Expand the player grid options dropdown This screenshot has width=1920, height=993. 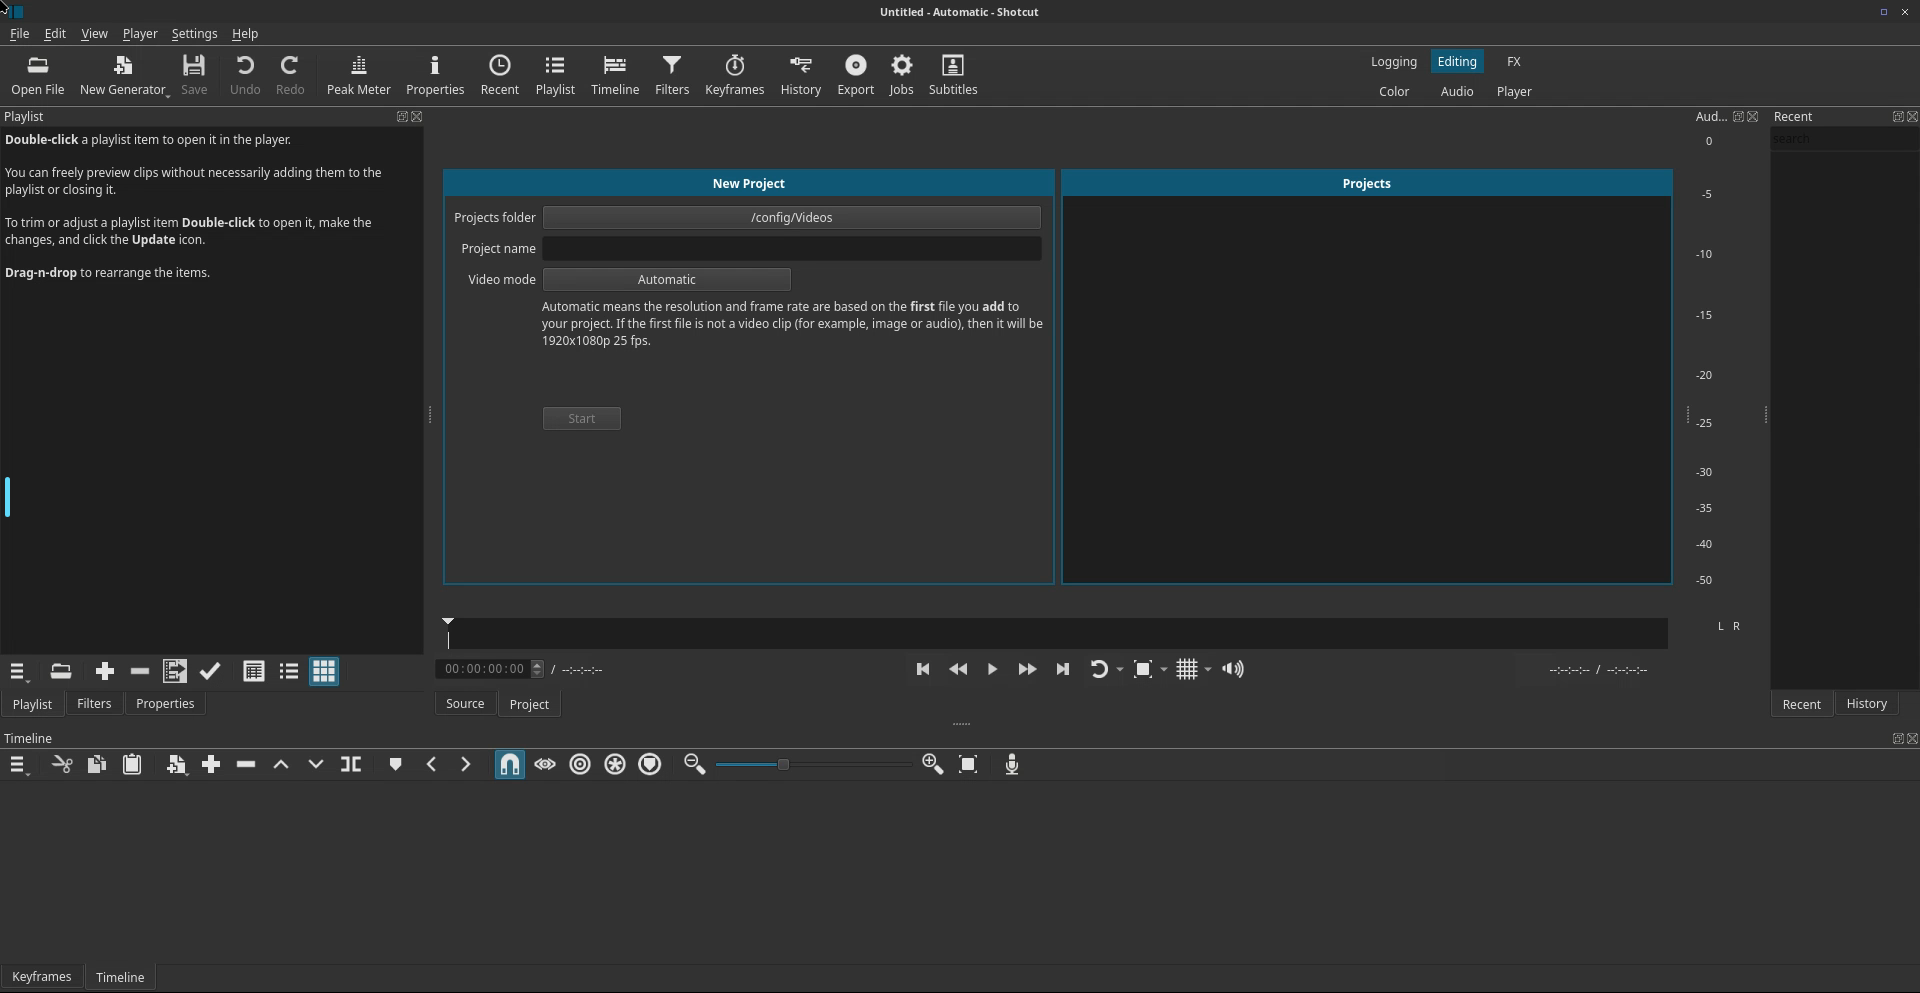tap(1208, 670)
